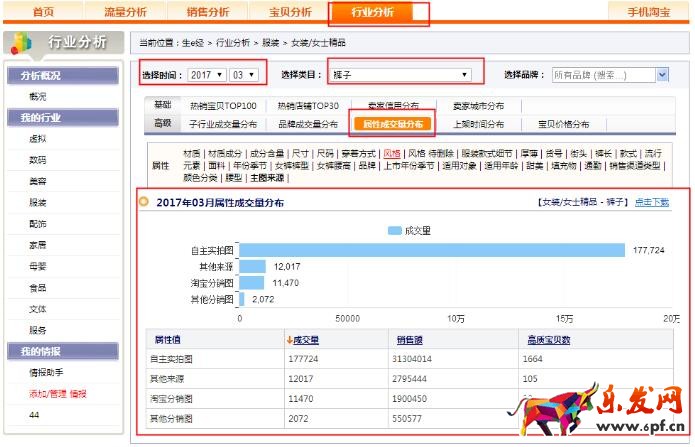This screenshot has width=695, height=447.
Task: Open 宝贝价格分布 tab
Action: (x=566, y=124)
